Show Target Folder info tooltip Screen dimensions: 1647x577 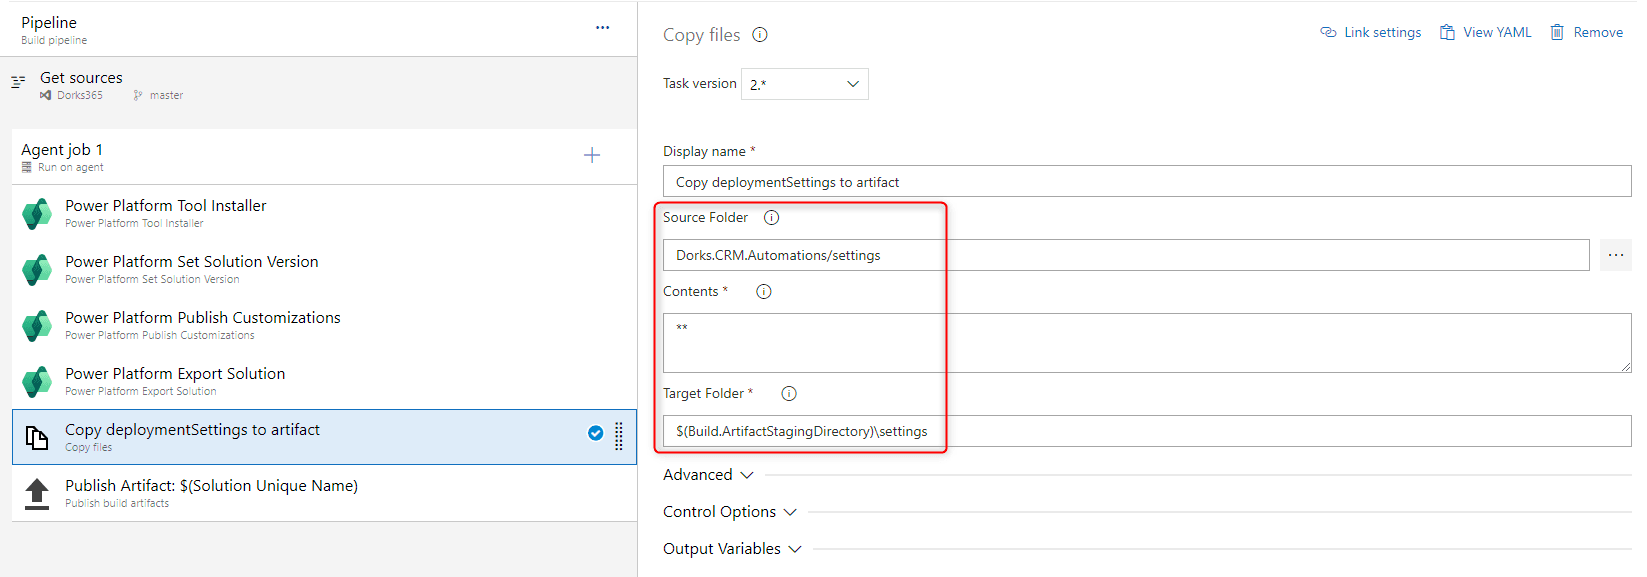click(x=789, y=393)
